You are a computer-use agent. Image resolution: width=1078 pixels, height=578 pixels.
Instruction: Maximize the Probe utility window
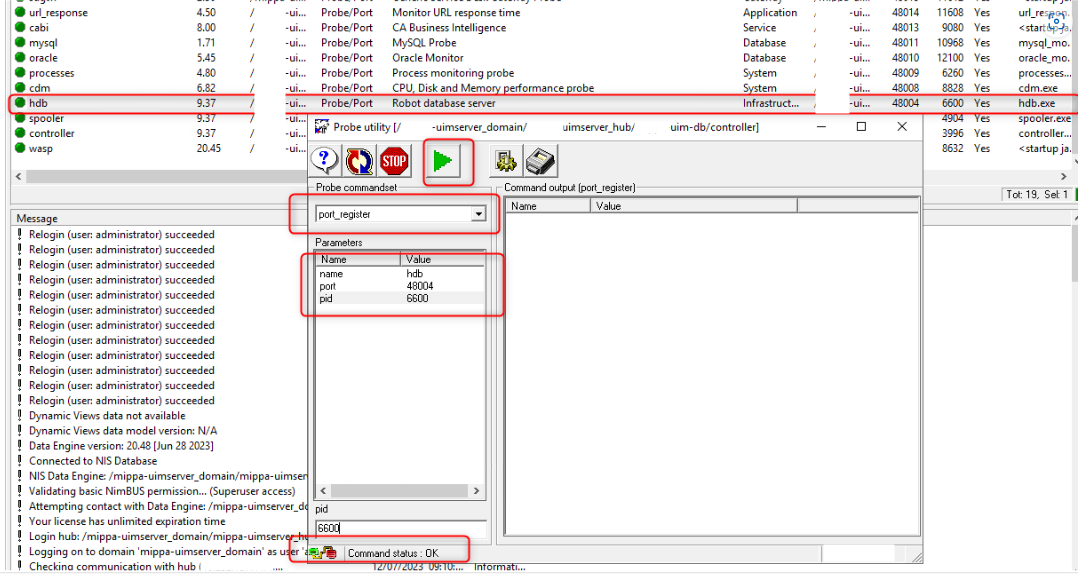861,126
